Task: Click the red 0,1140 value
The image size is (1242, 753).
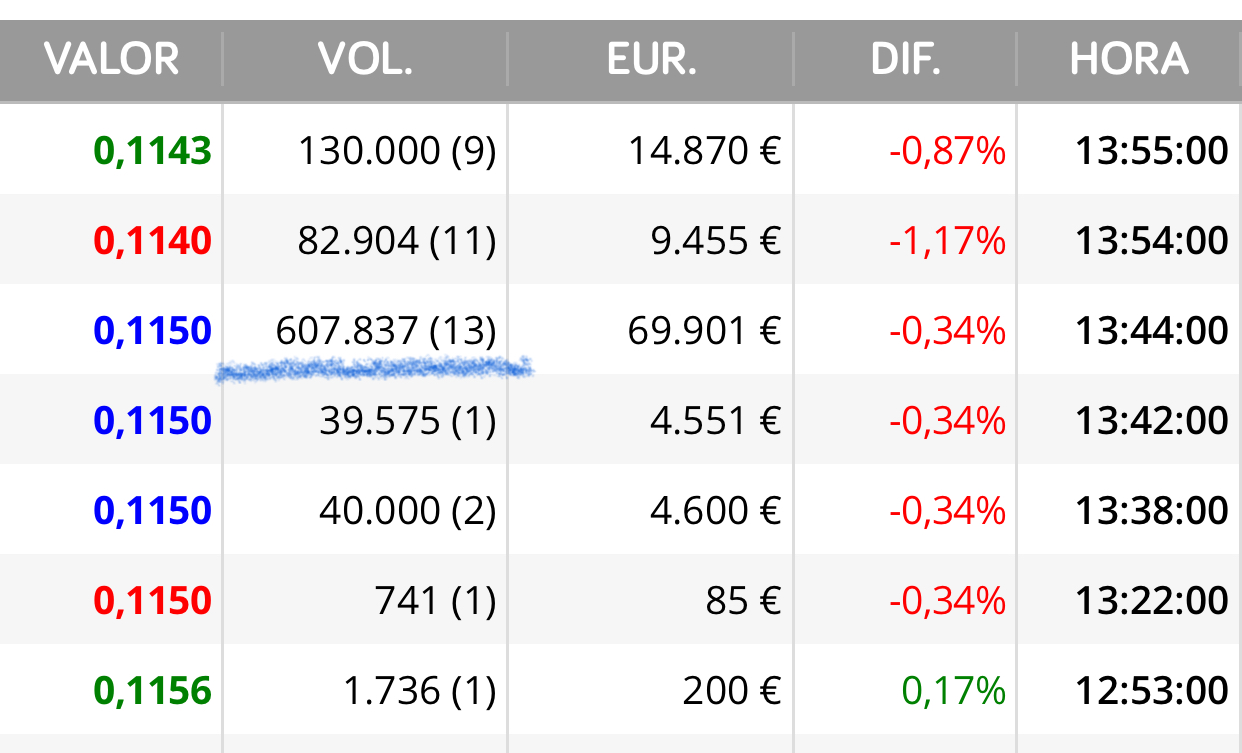Action: (152, 241)
